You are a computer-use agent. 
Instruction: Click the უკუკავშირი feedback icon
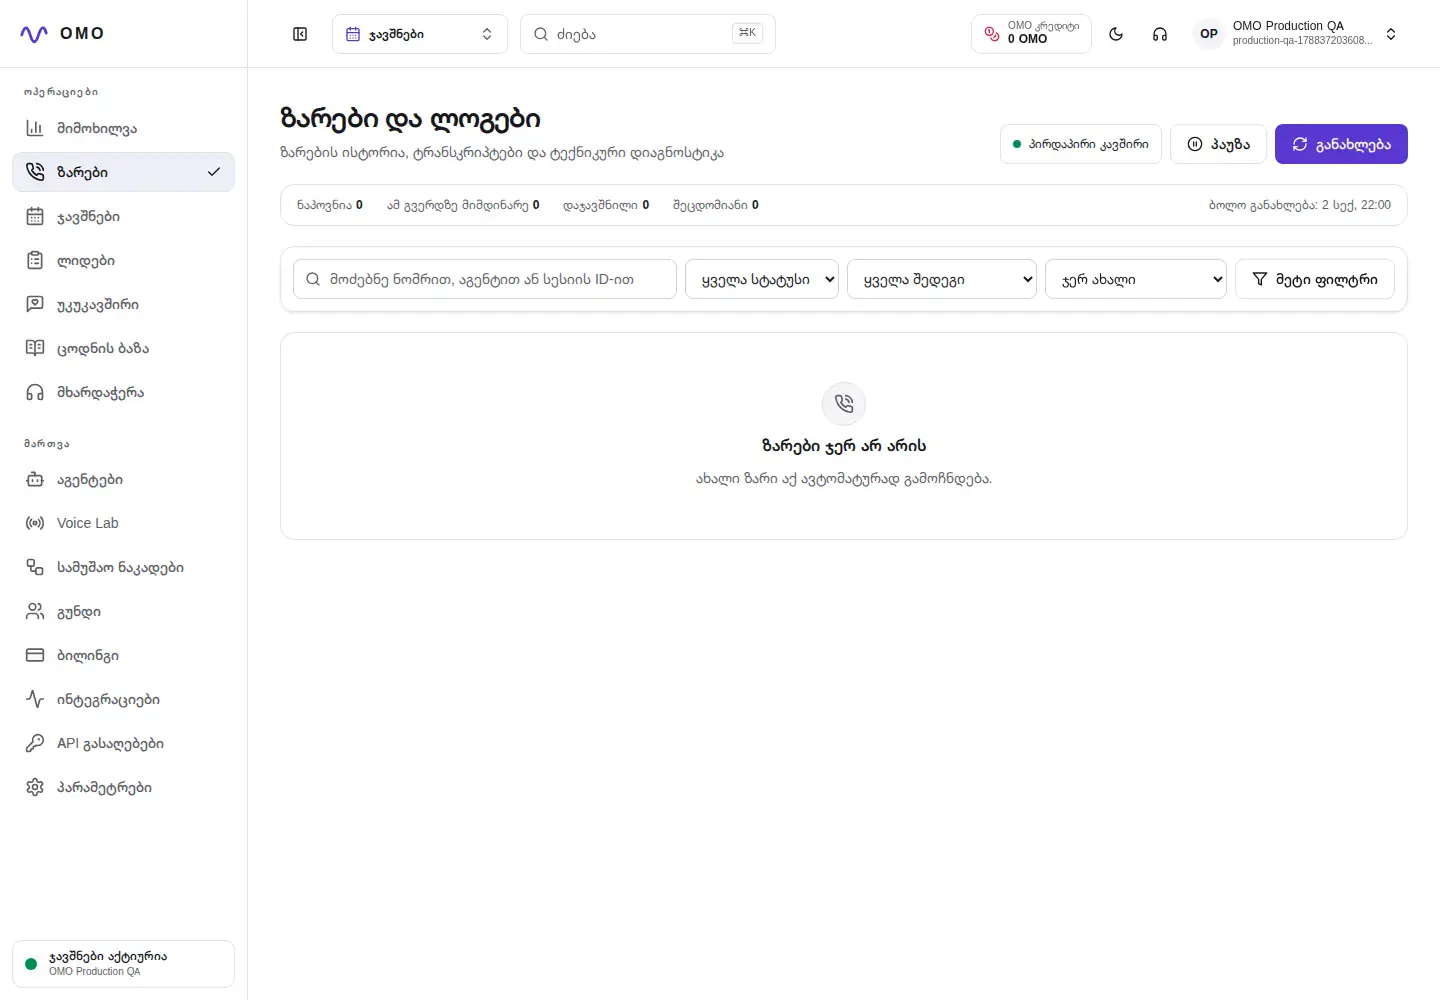click(35, 304)
